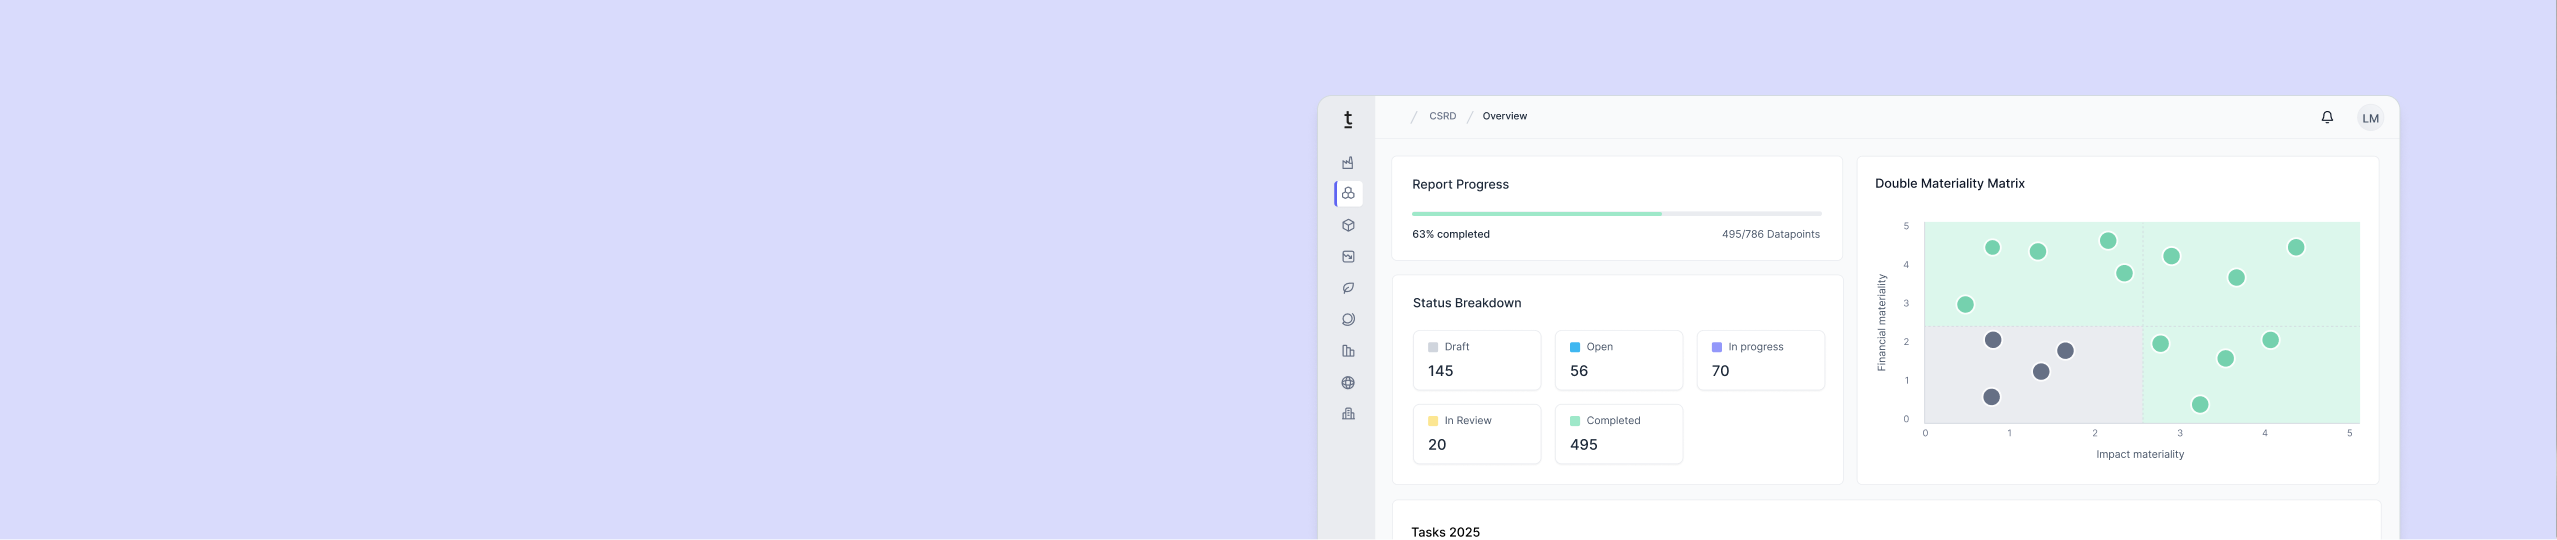The width and height of the screenshot is (2557, 540).
Task: Select the leftmost green dot in the matrix
Action: (x=1965, y=304)
